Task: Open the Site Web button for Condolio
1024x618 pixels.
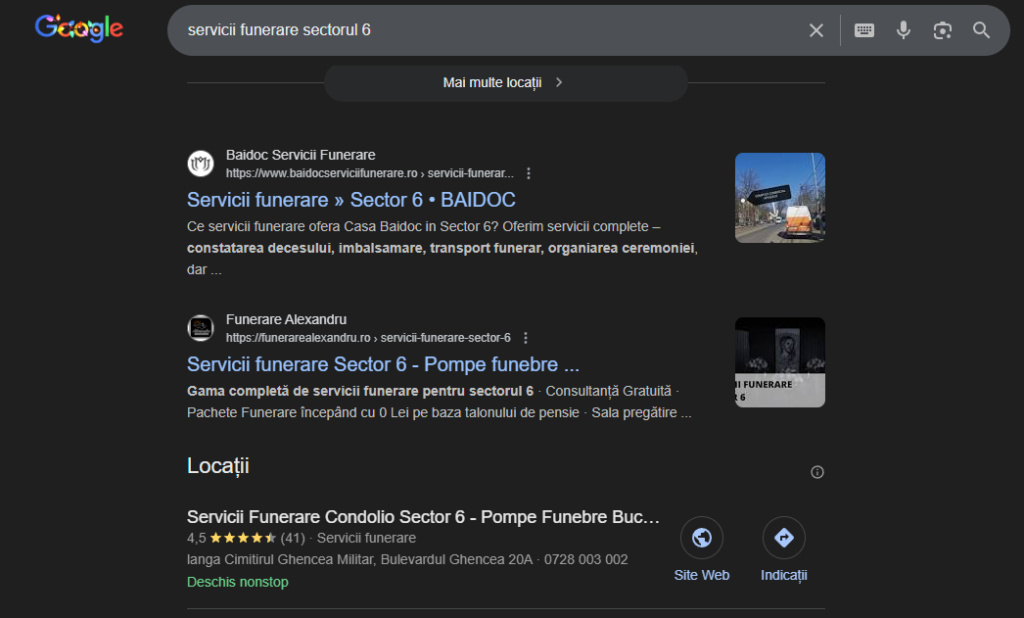Action: pos(701,537)
